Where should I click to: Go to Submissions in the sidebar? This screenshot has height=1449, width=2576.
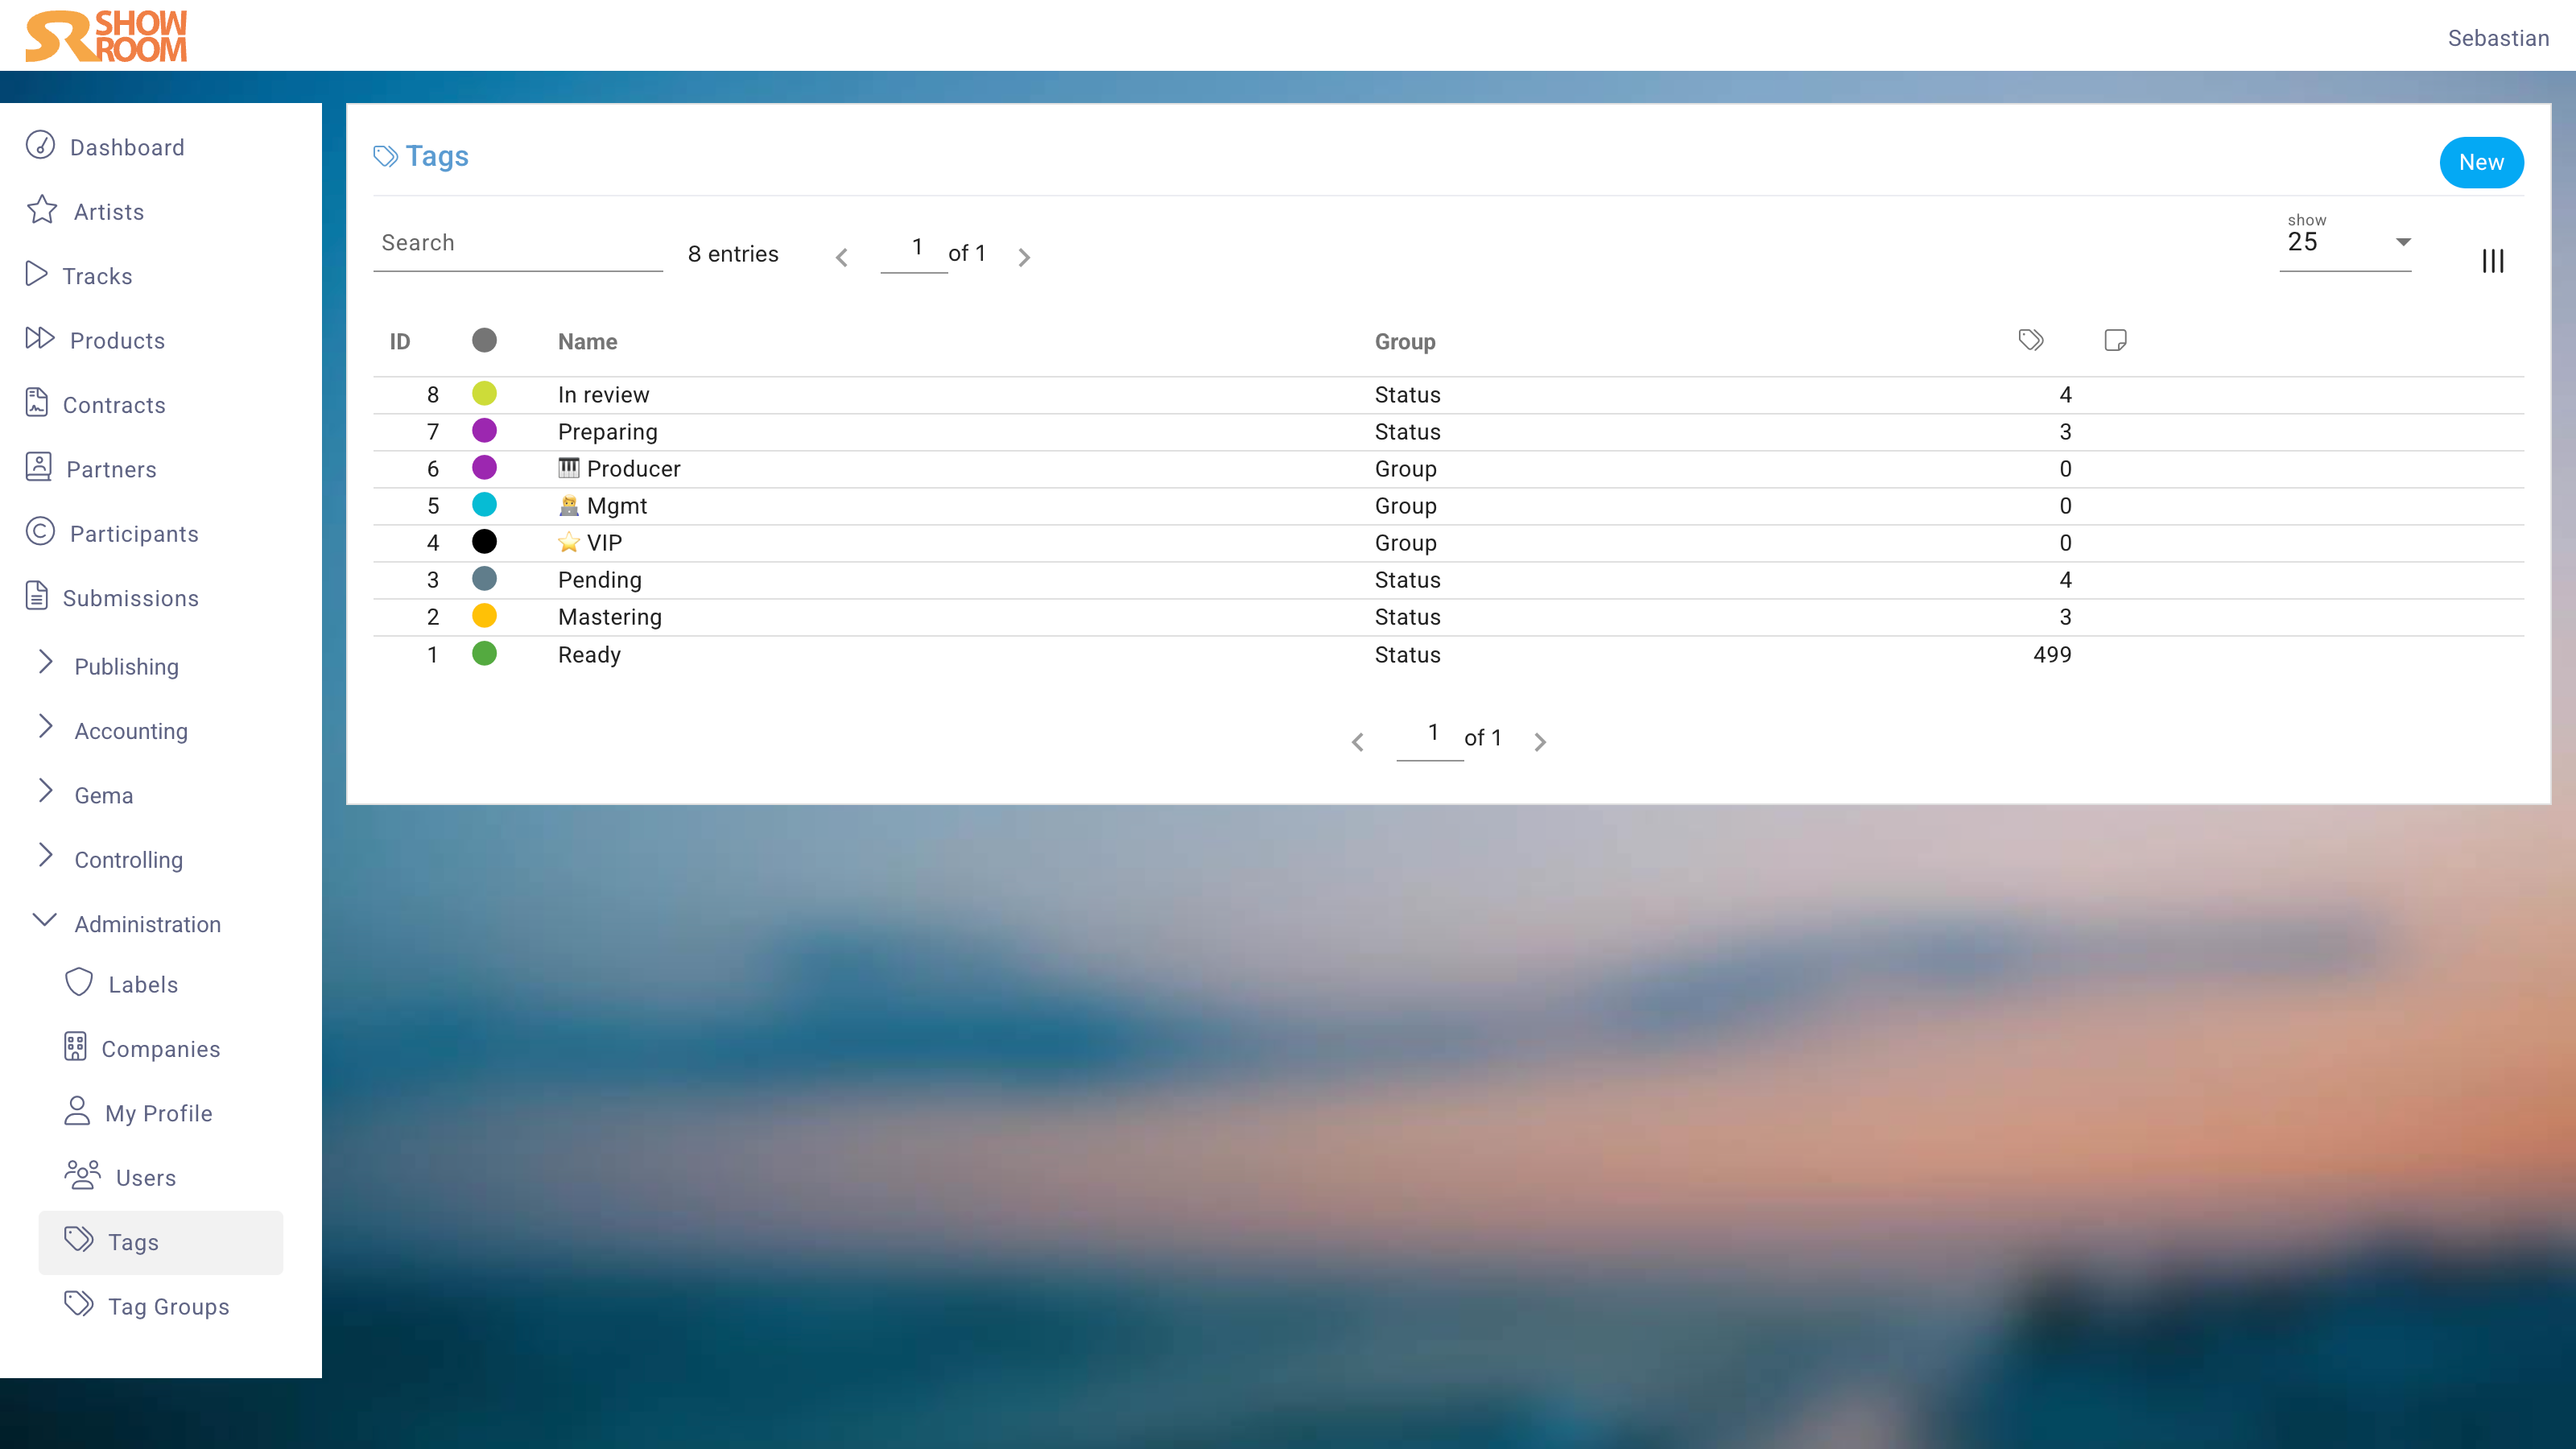(130, 598)
